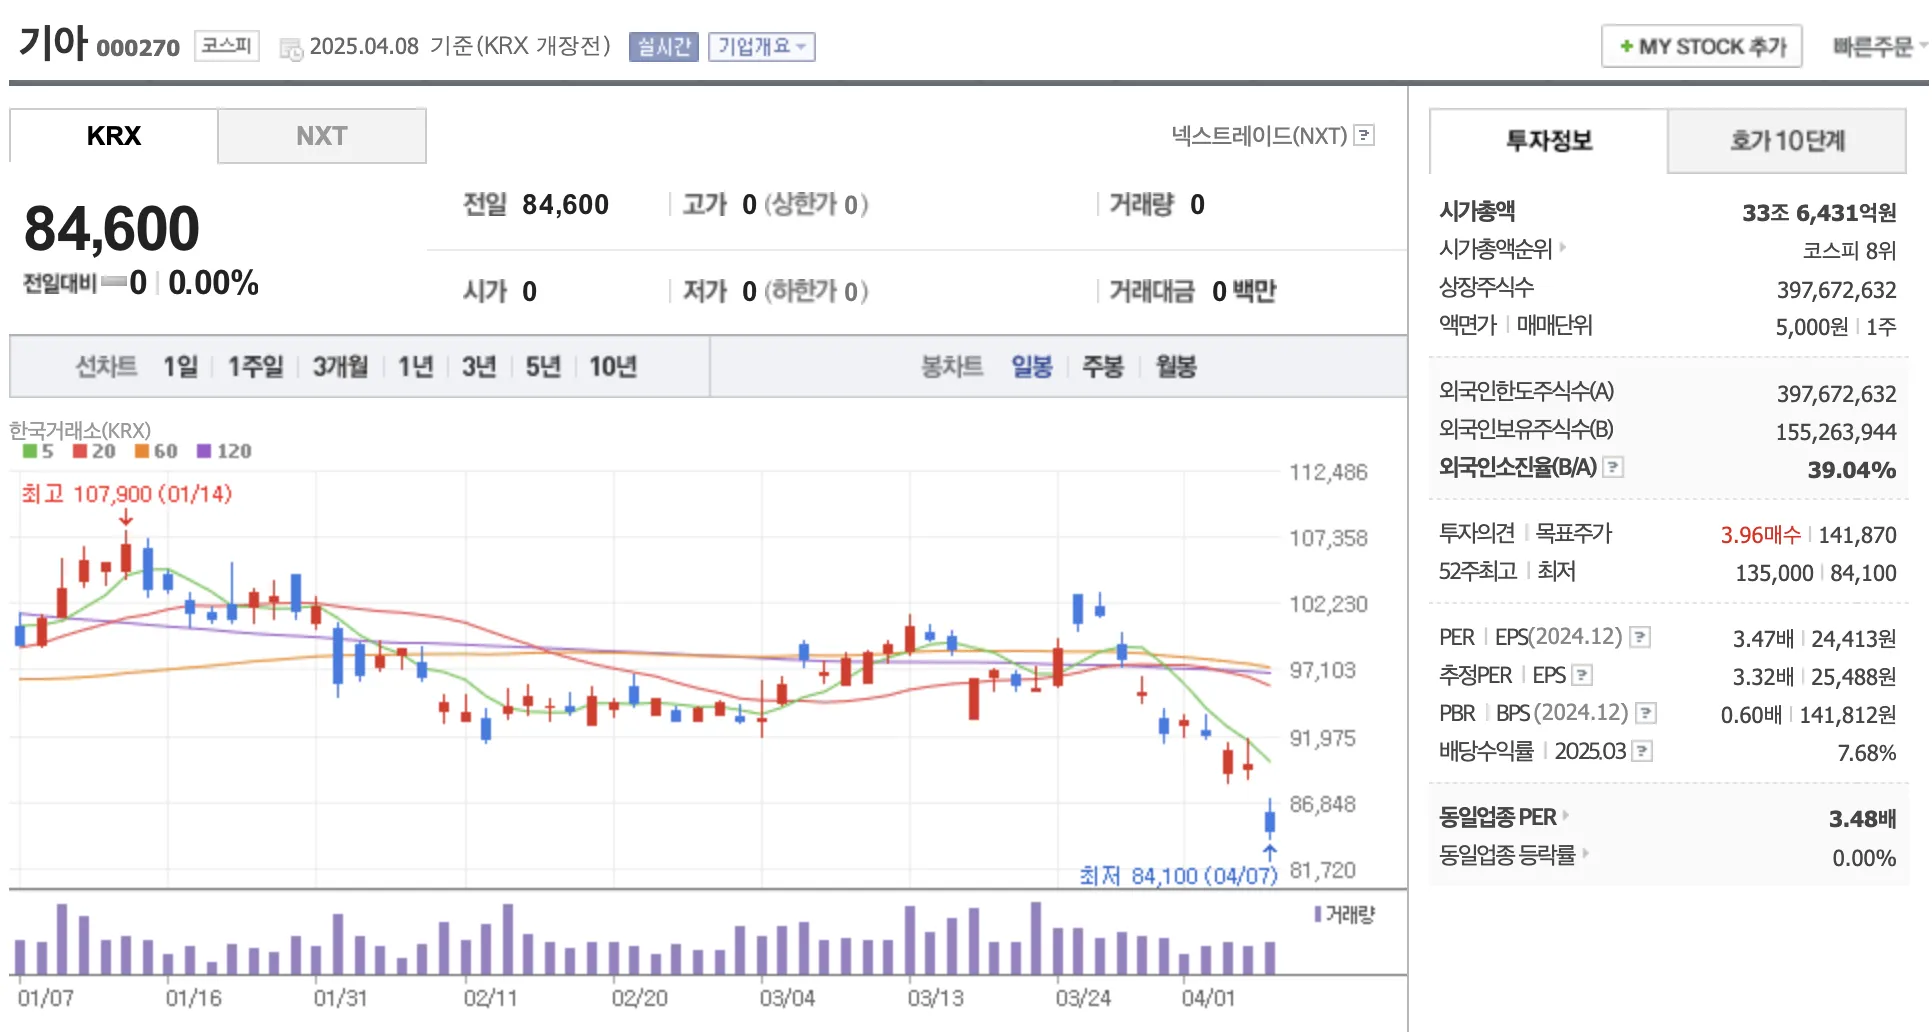Click the listed shares count 397,672,632
Screen dimensions: 1932x1032
point(1836,290)
